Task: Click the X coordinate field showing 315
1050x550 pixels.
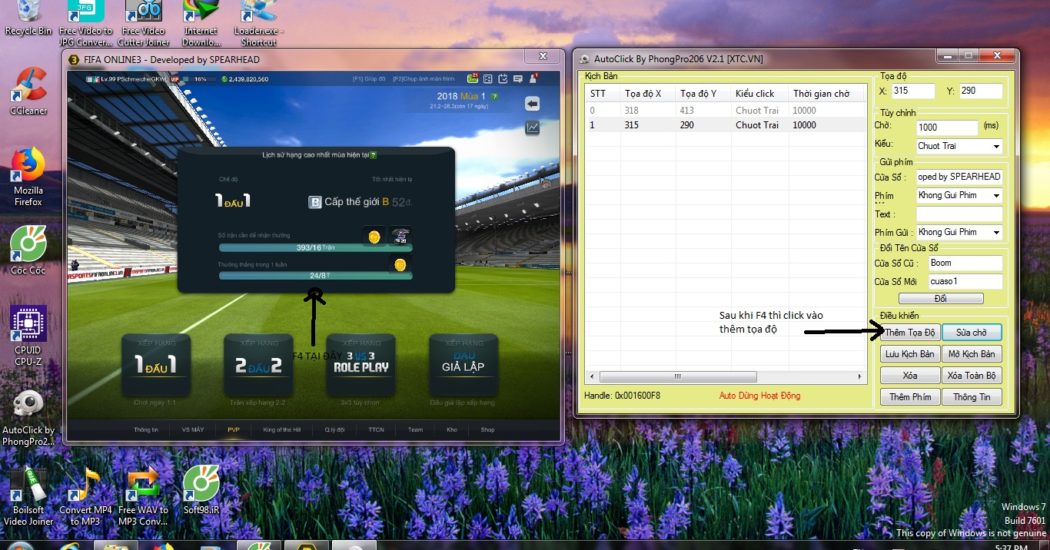Action: 912,91
